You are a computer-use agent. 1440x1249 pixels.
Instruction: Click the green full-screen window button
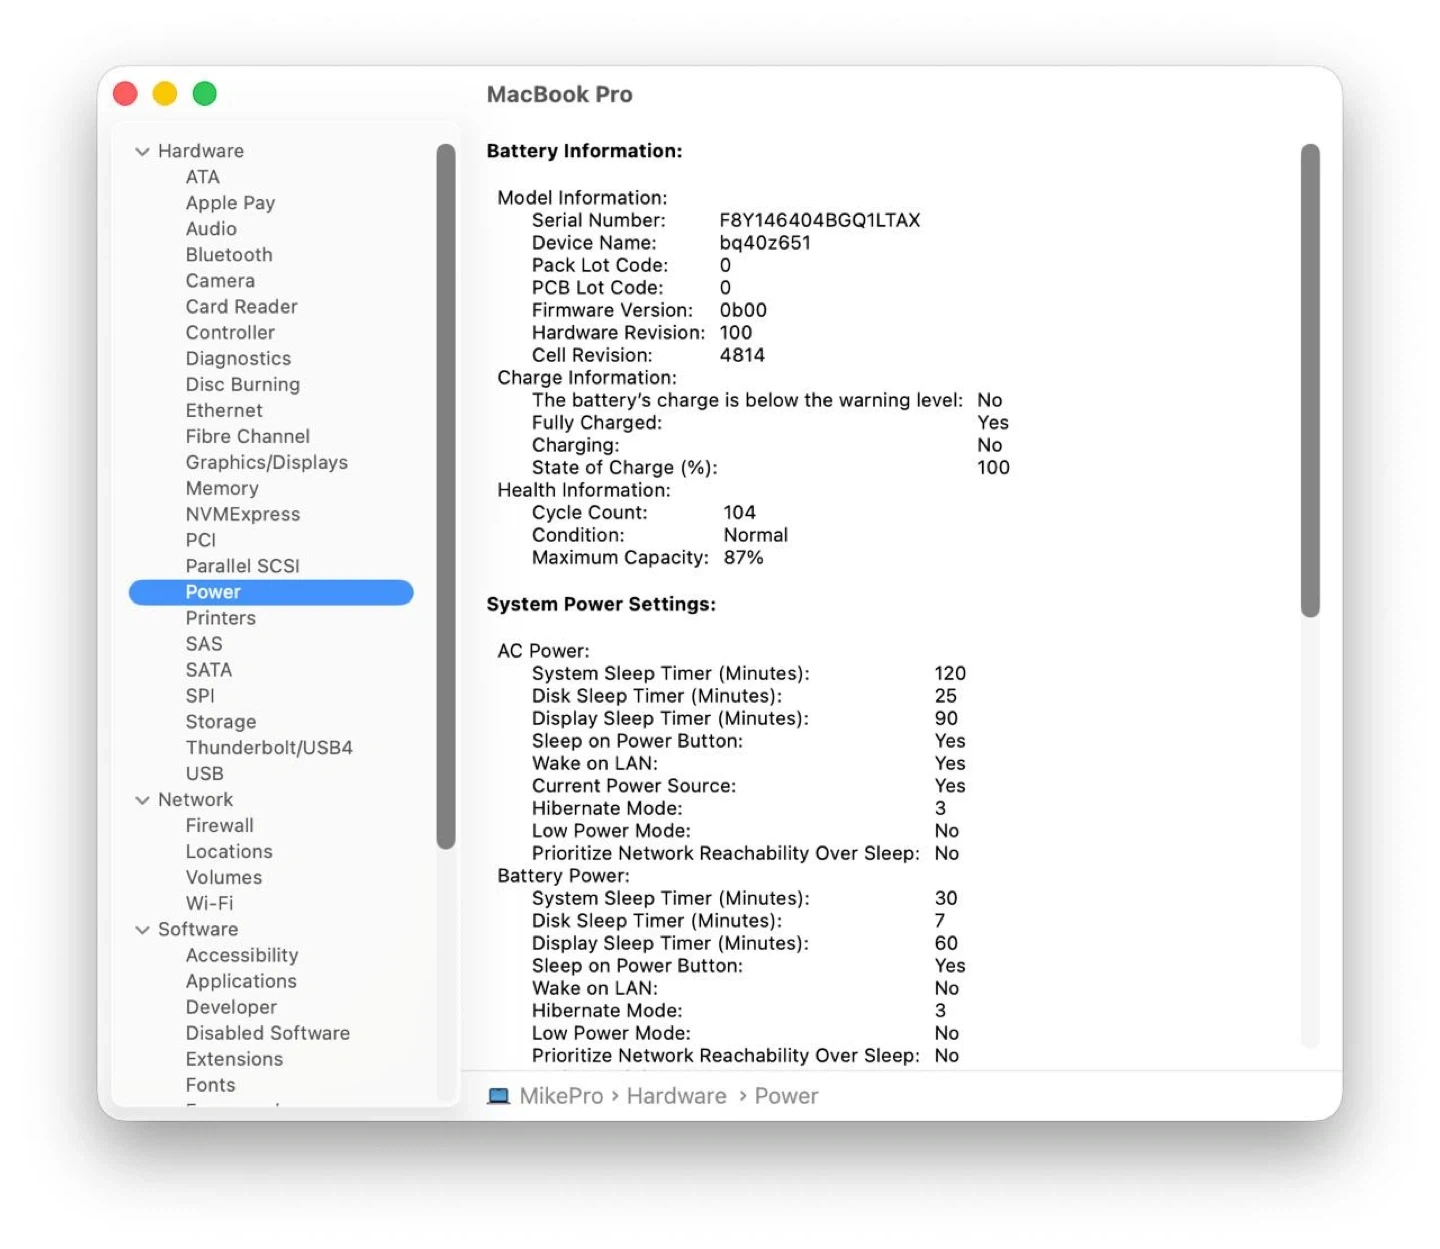(205, 94)
